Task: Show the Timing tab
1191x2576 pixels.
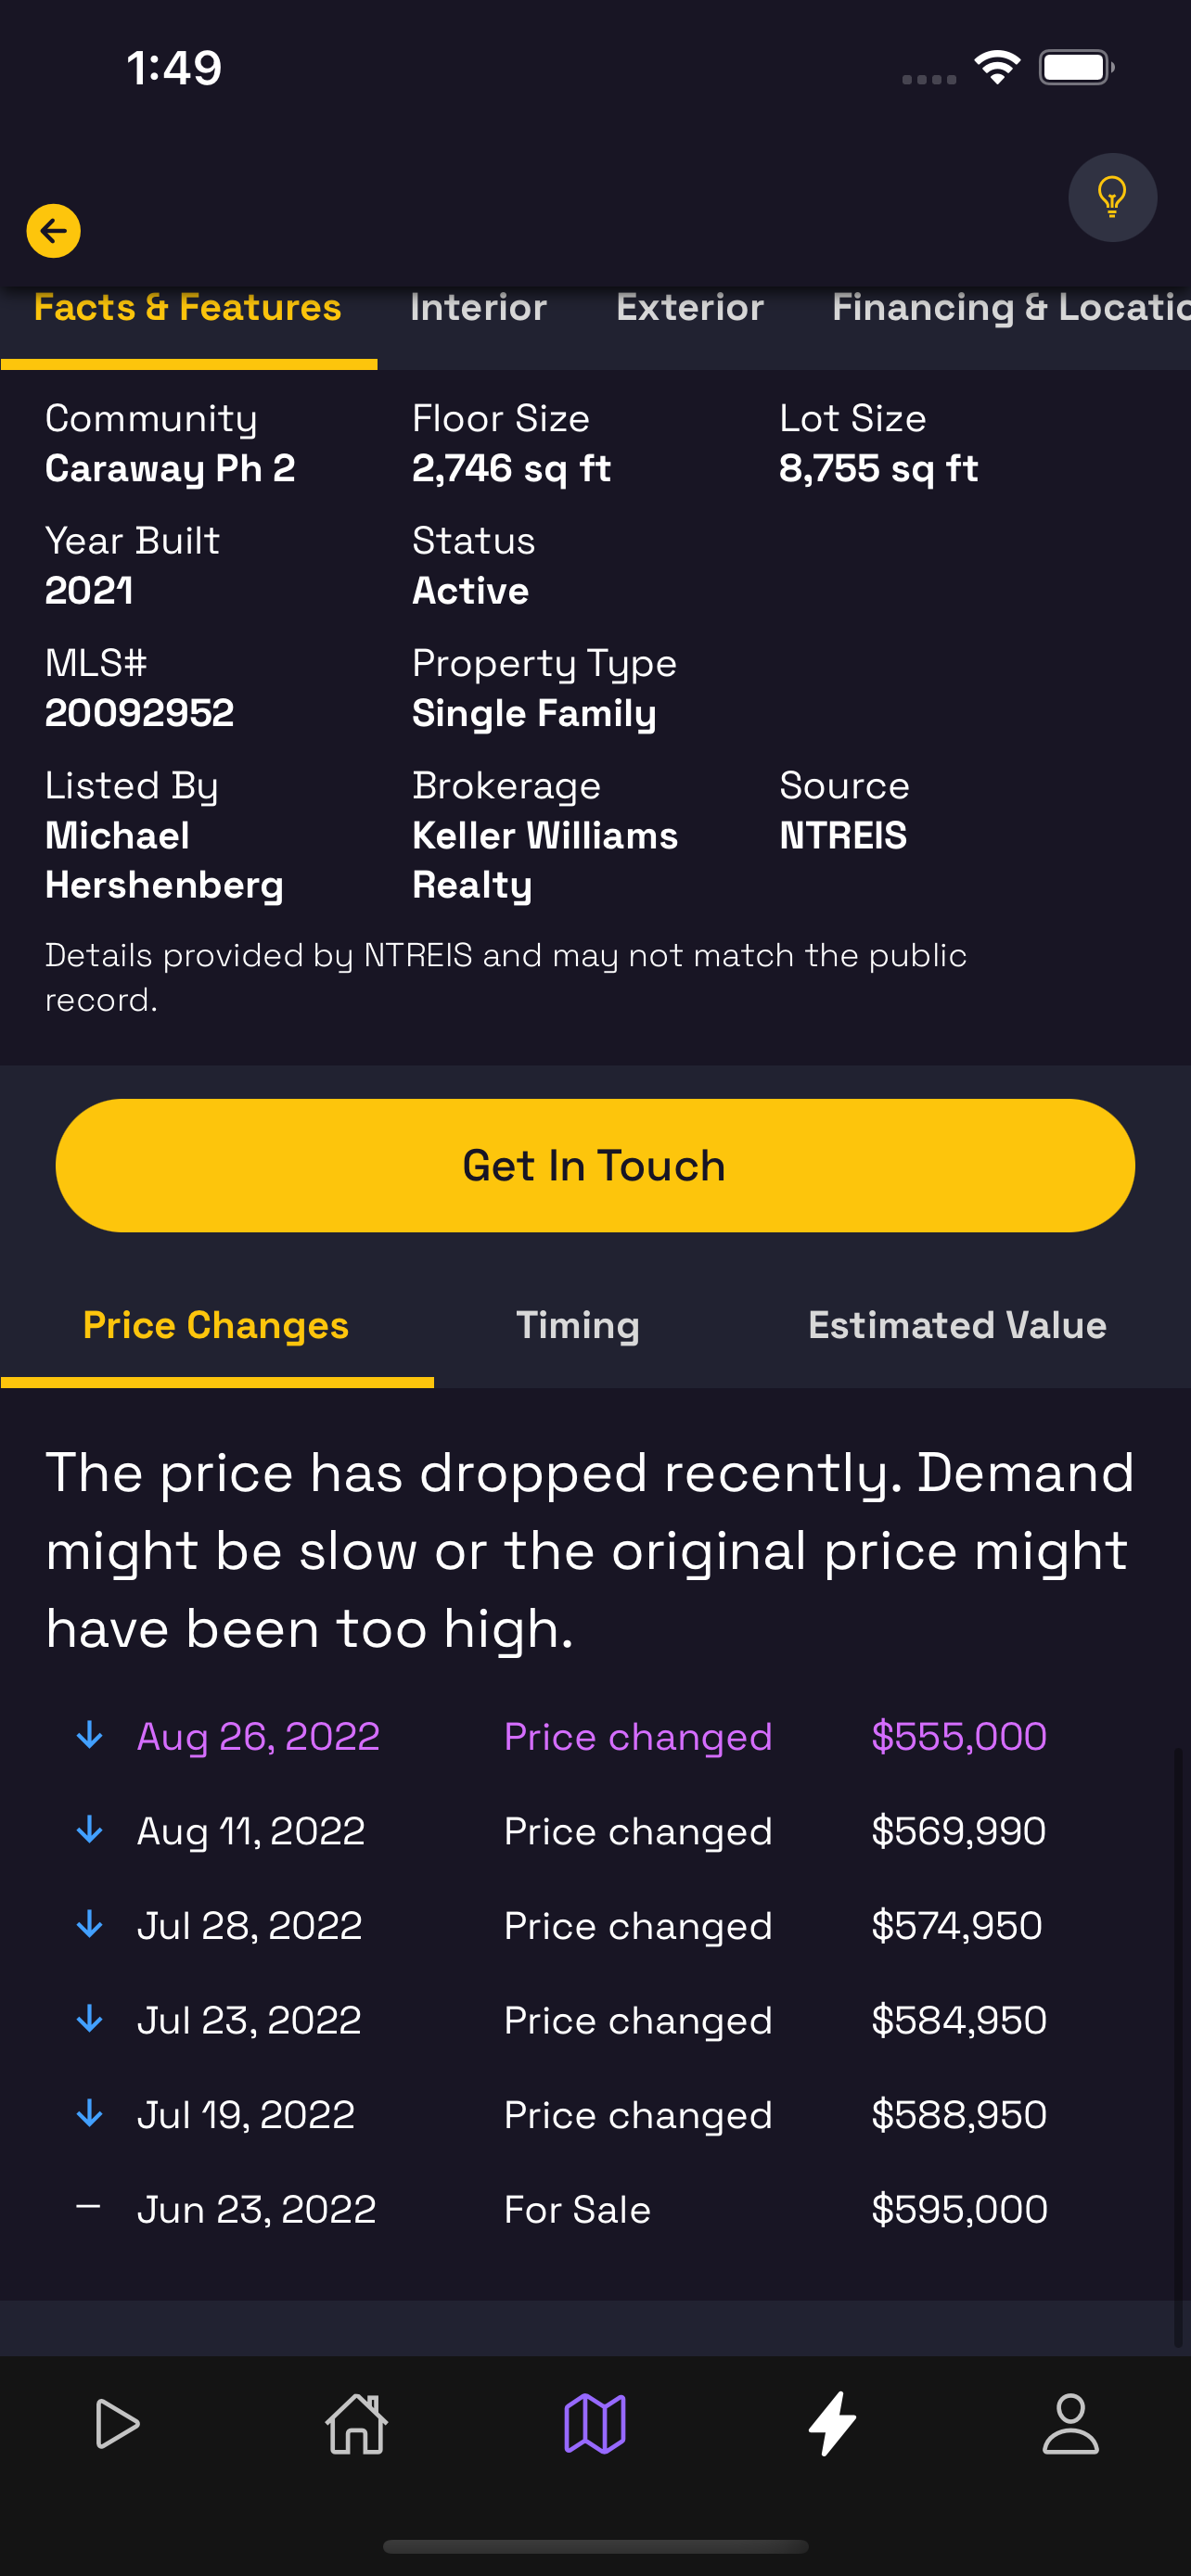Action: coord(578,1325)
